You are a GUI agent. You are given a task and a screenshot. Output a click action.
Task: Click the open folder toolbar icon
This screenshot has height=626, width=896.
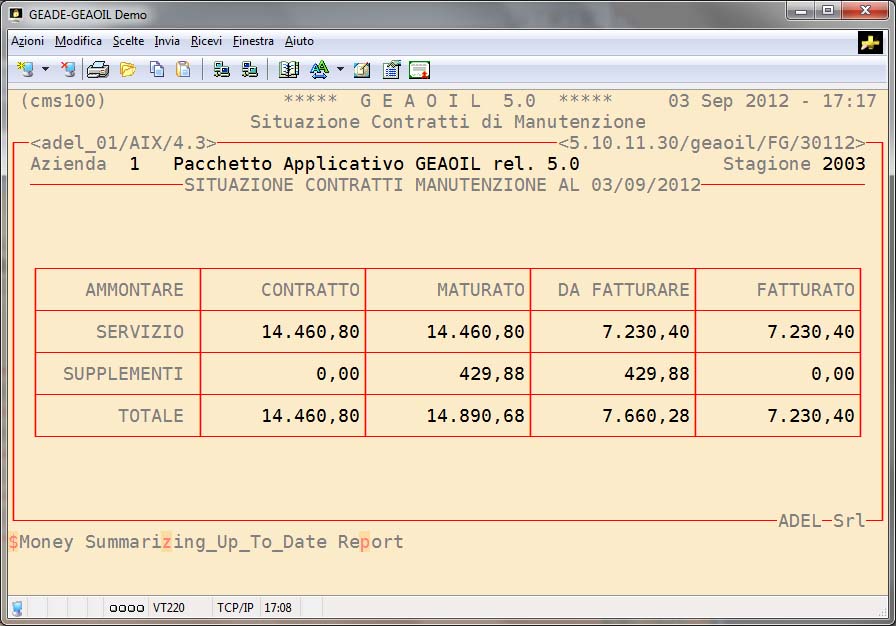(x=127, y=69)
